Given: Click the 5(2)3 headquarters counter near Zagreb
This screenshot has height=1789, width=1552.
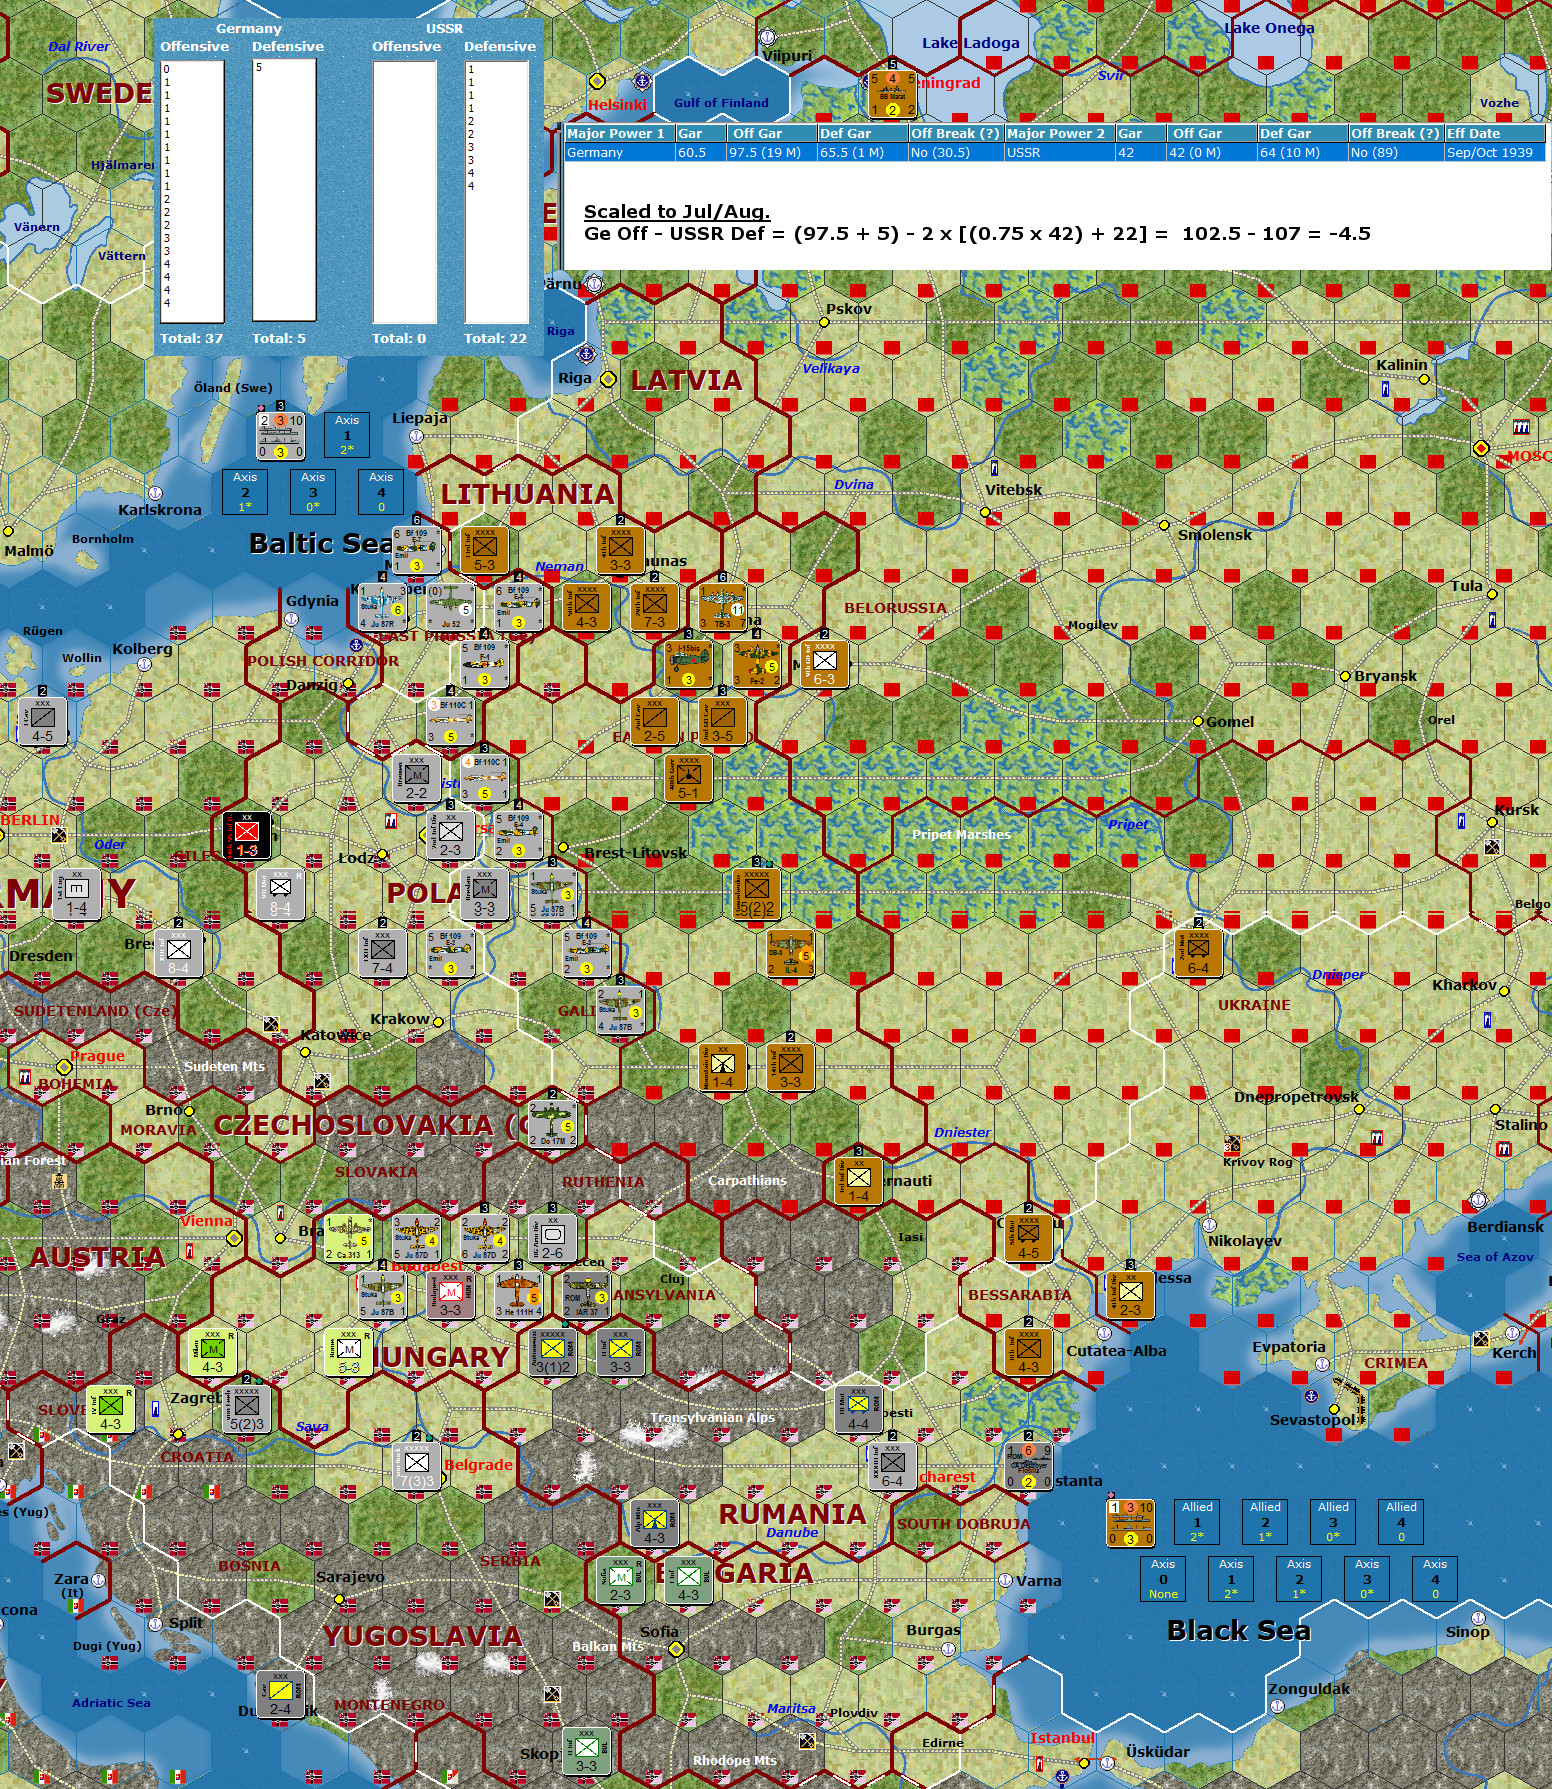Looking at the screenshot, I should (247, 1409).
